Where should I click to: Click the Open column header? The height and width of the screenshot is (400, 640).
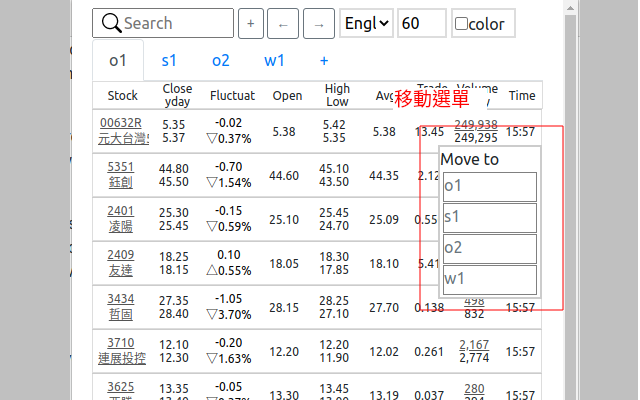[287, 96]
